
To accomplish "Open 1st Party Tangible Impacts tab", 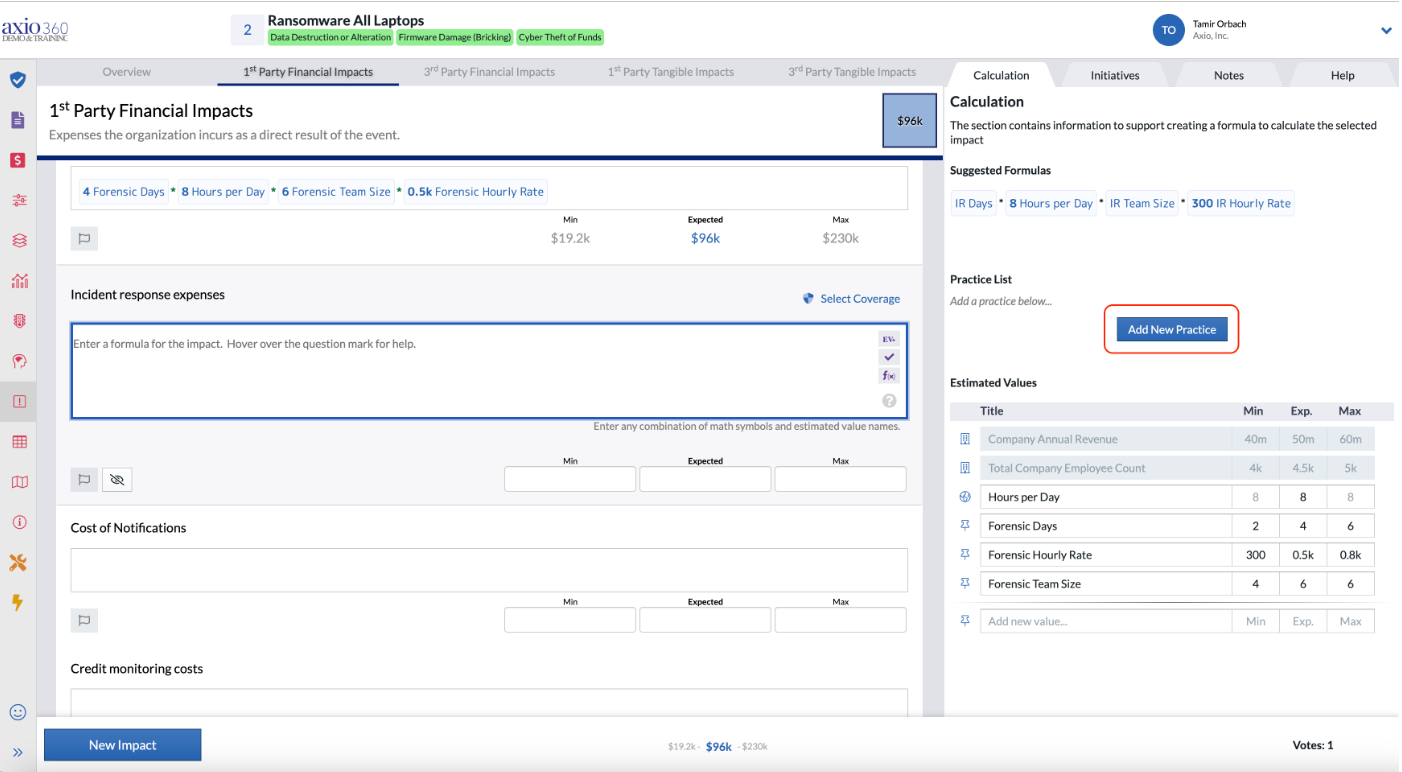I will click(670, 72).
